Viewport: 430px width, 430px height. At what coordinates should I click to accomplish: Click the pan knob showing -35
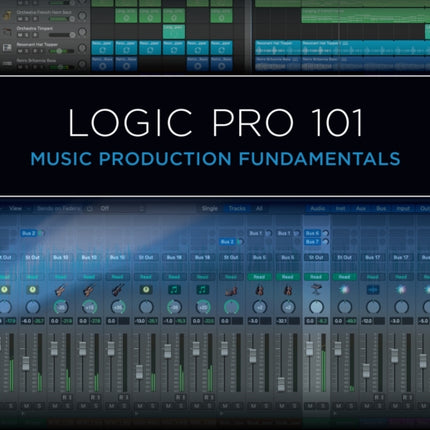click(174, 307)
